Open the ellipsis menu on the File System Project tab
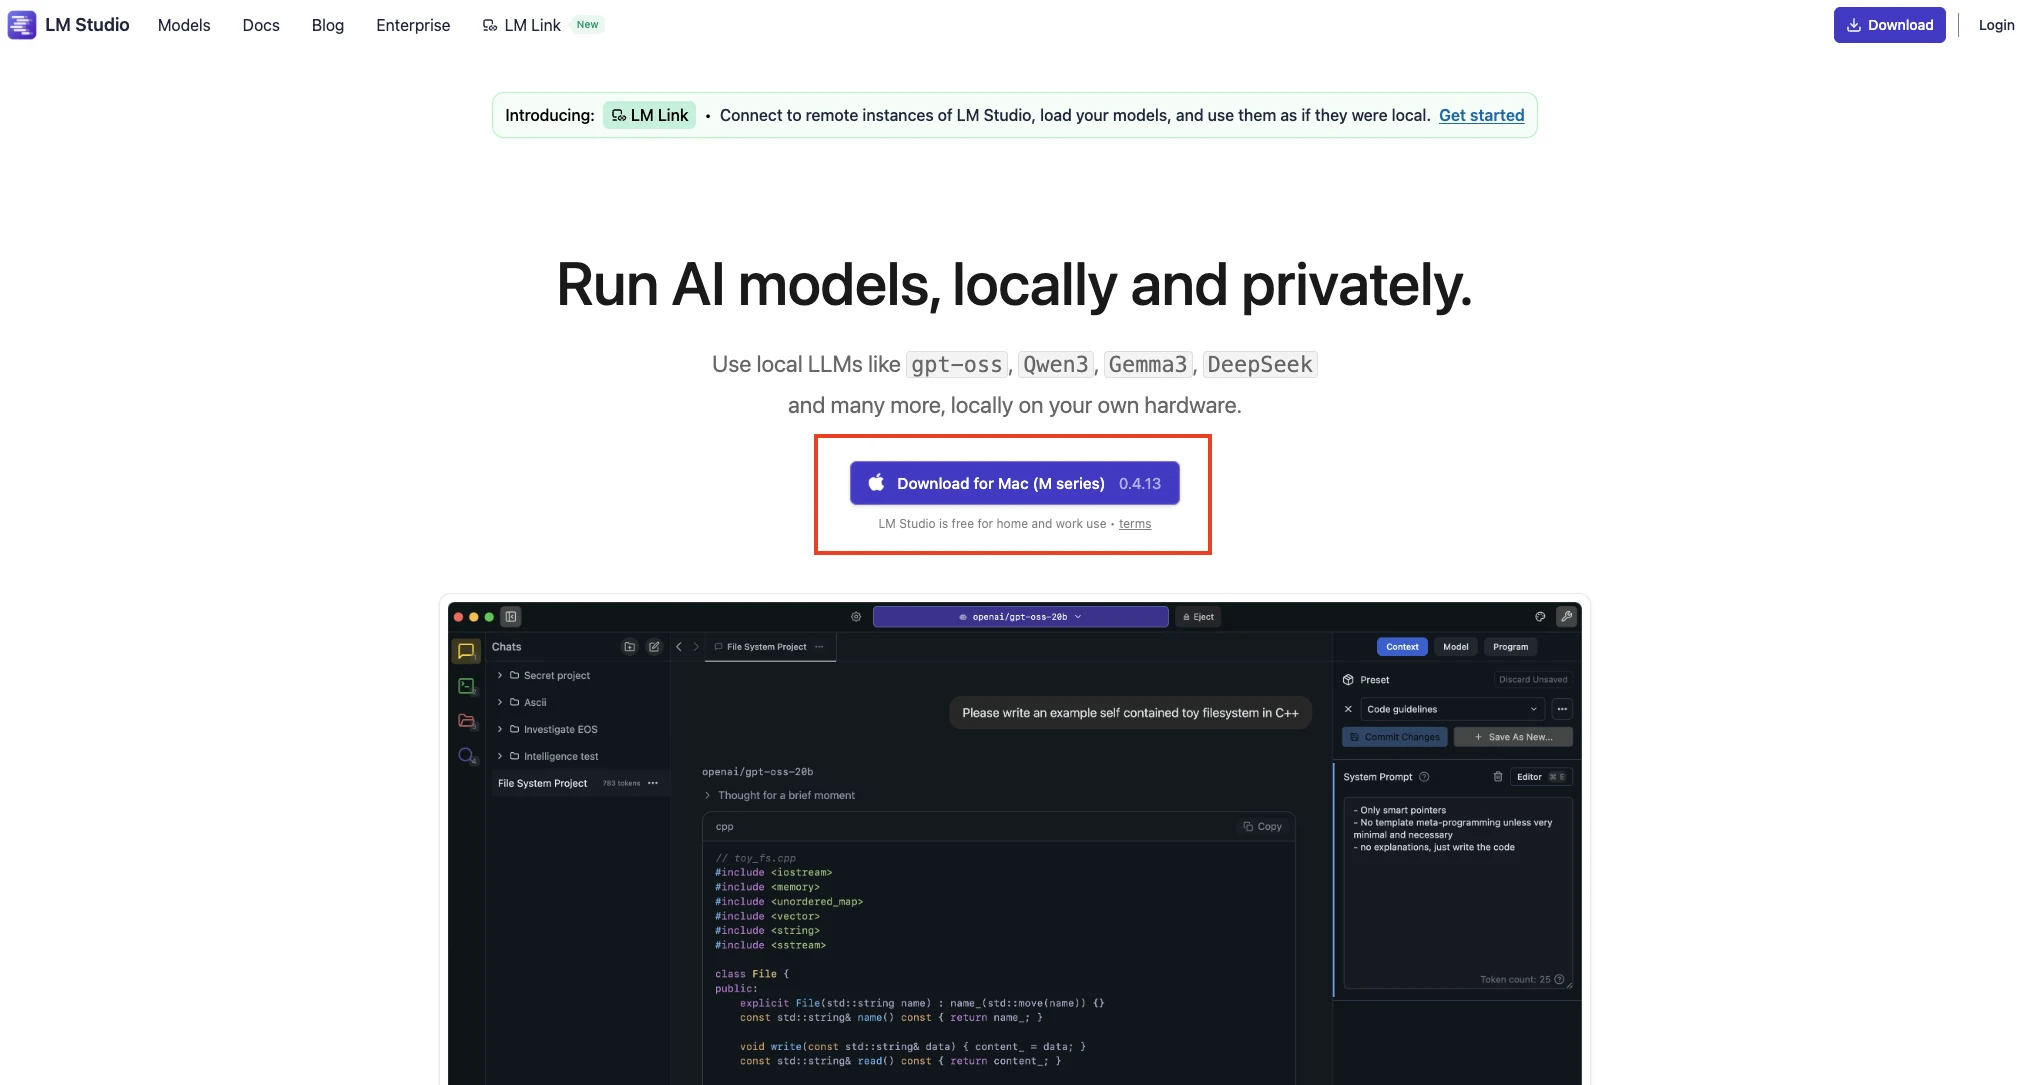The image size is (2028, 1085). point(819,647)
